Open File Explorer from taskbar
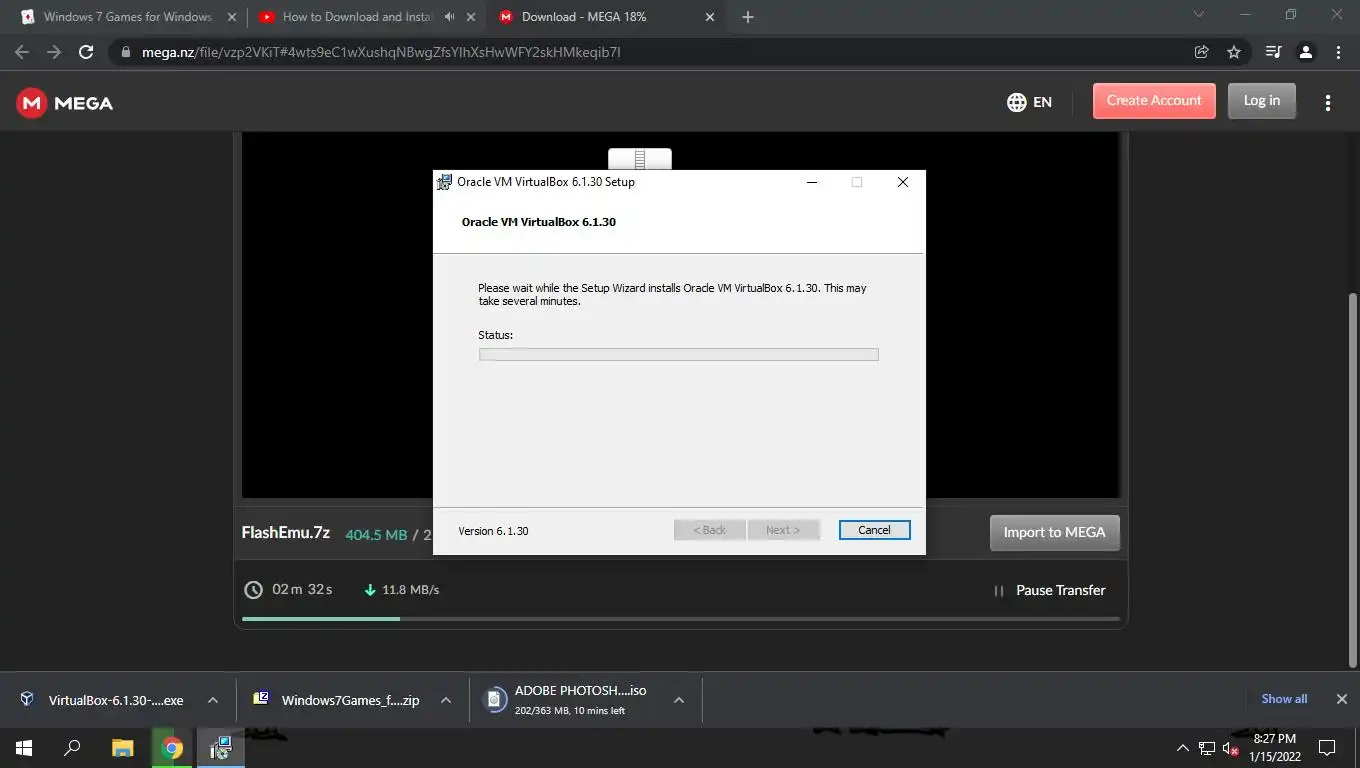1360x768 pixels. coord(122,748)
